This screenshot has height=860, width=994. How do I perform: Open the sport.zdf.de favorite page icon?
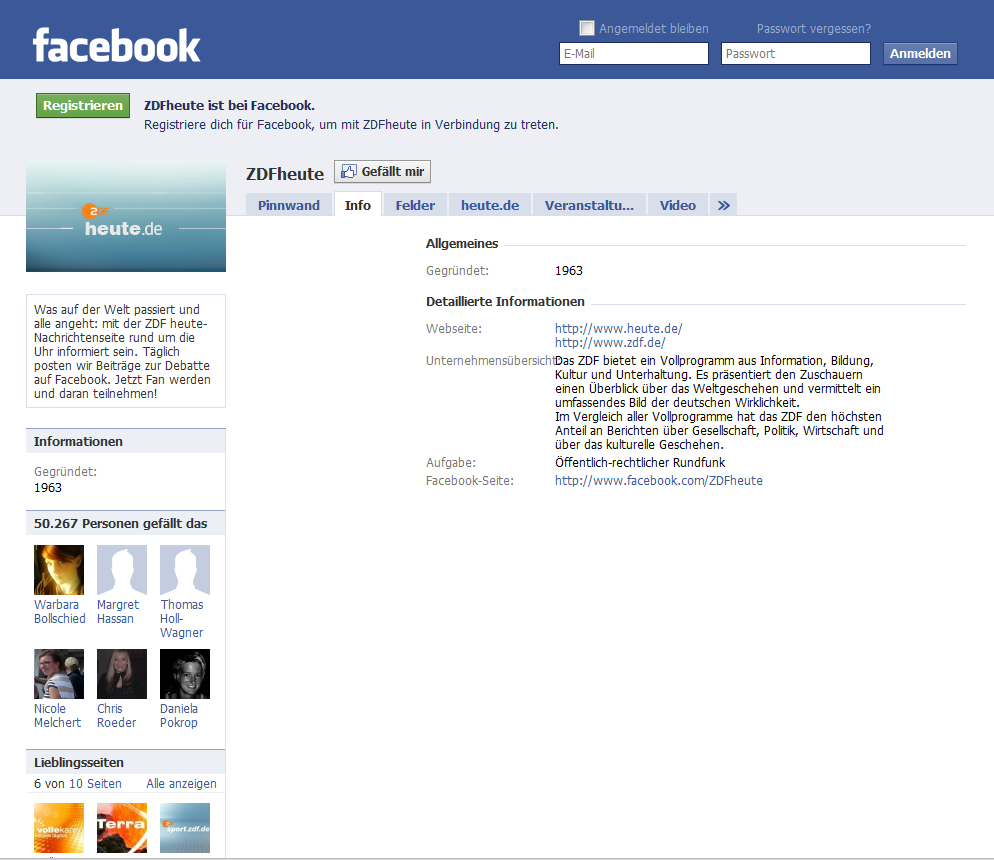pyautogui.click(x=185, y=828)
